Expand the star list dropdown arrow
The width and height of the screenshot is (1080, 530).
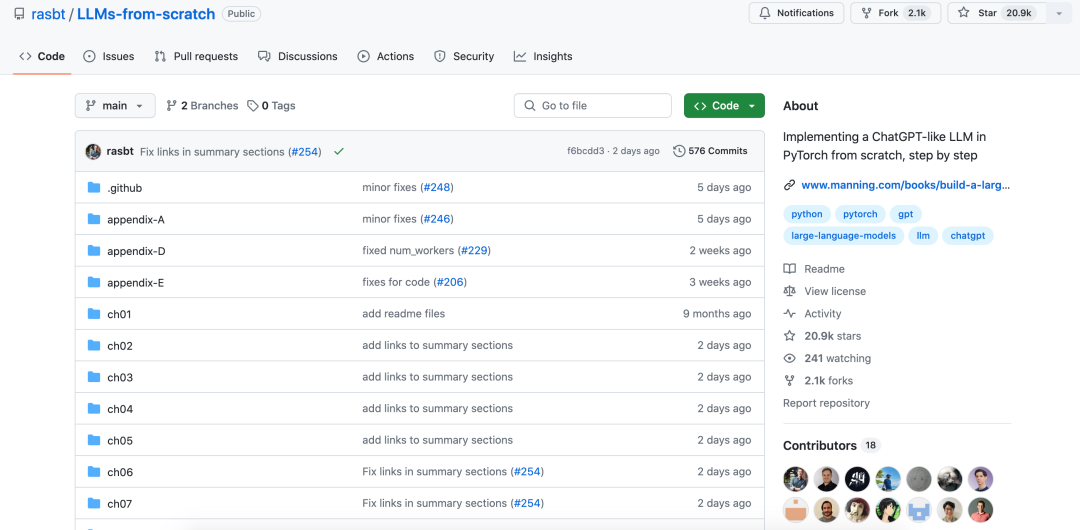tap(1059, 13)
